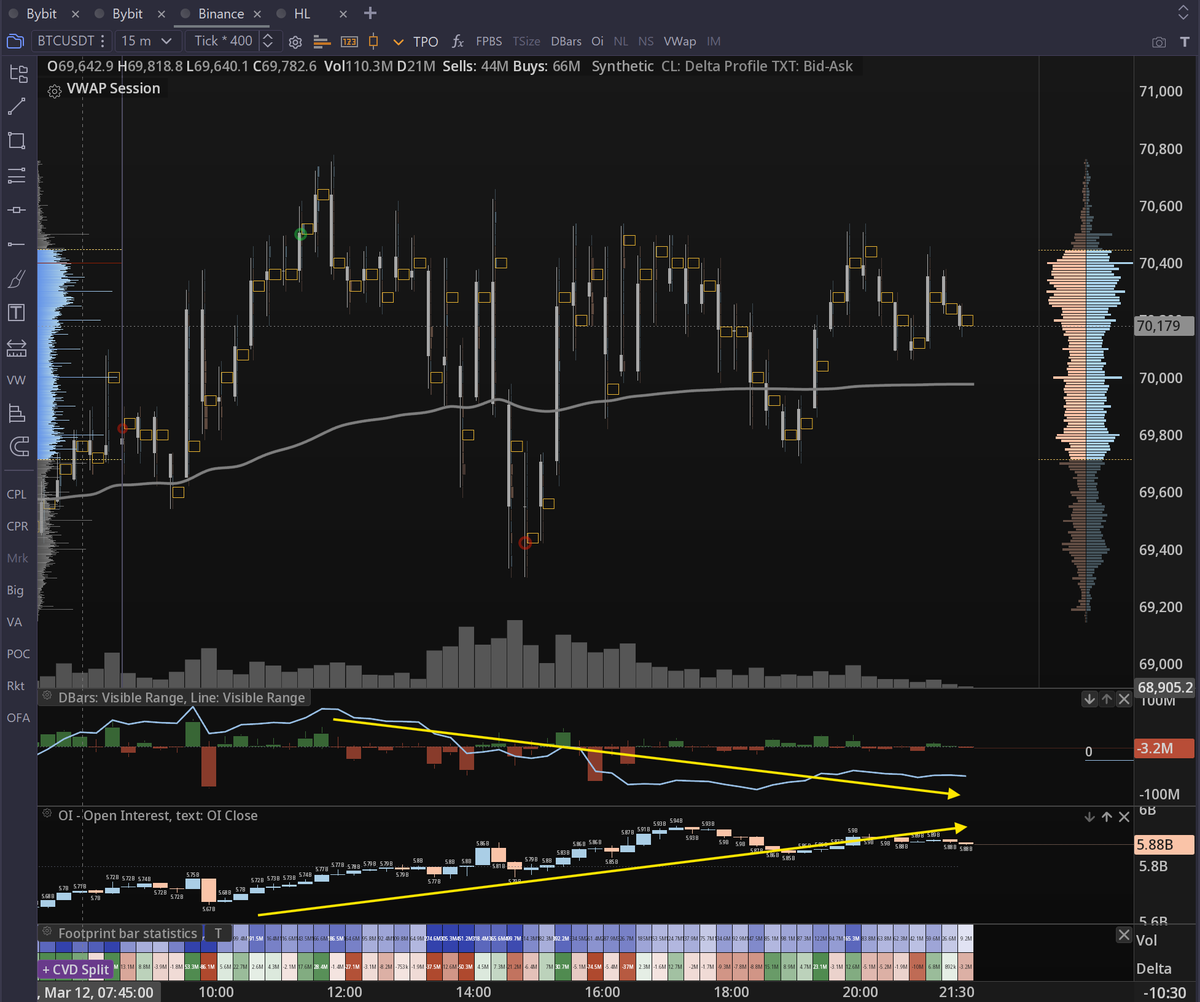1200x1002 pixels.
Task: Select the ruler measure tool
Action: coord(17,347)
